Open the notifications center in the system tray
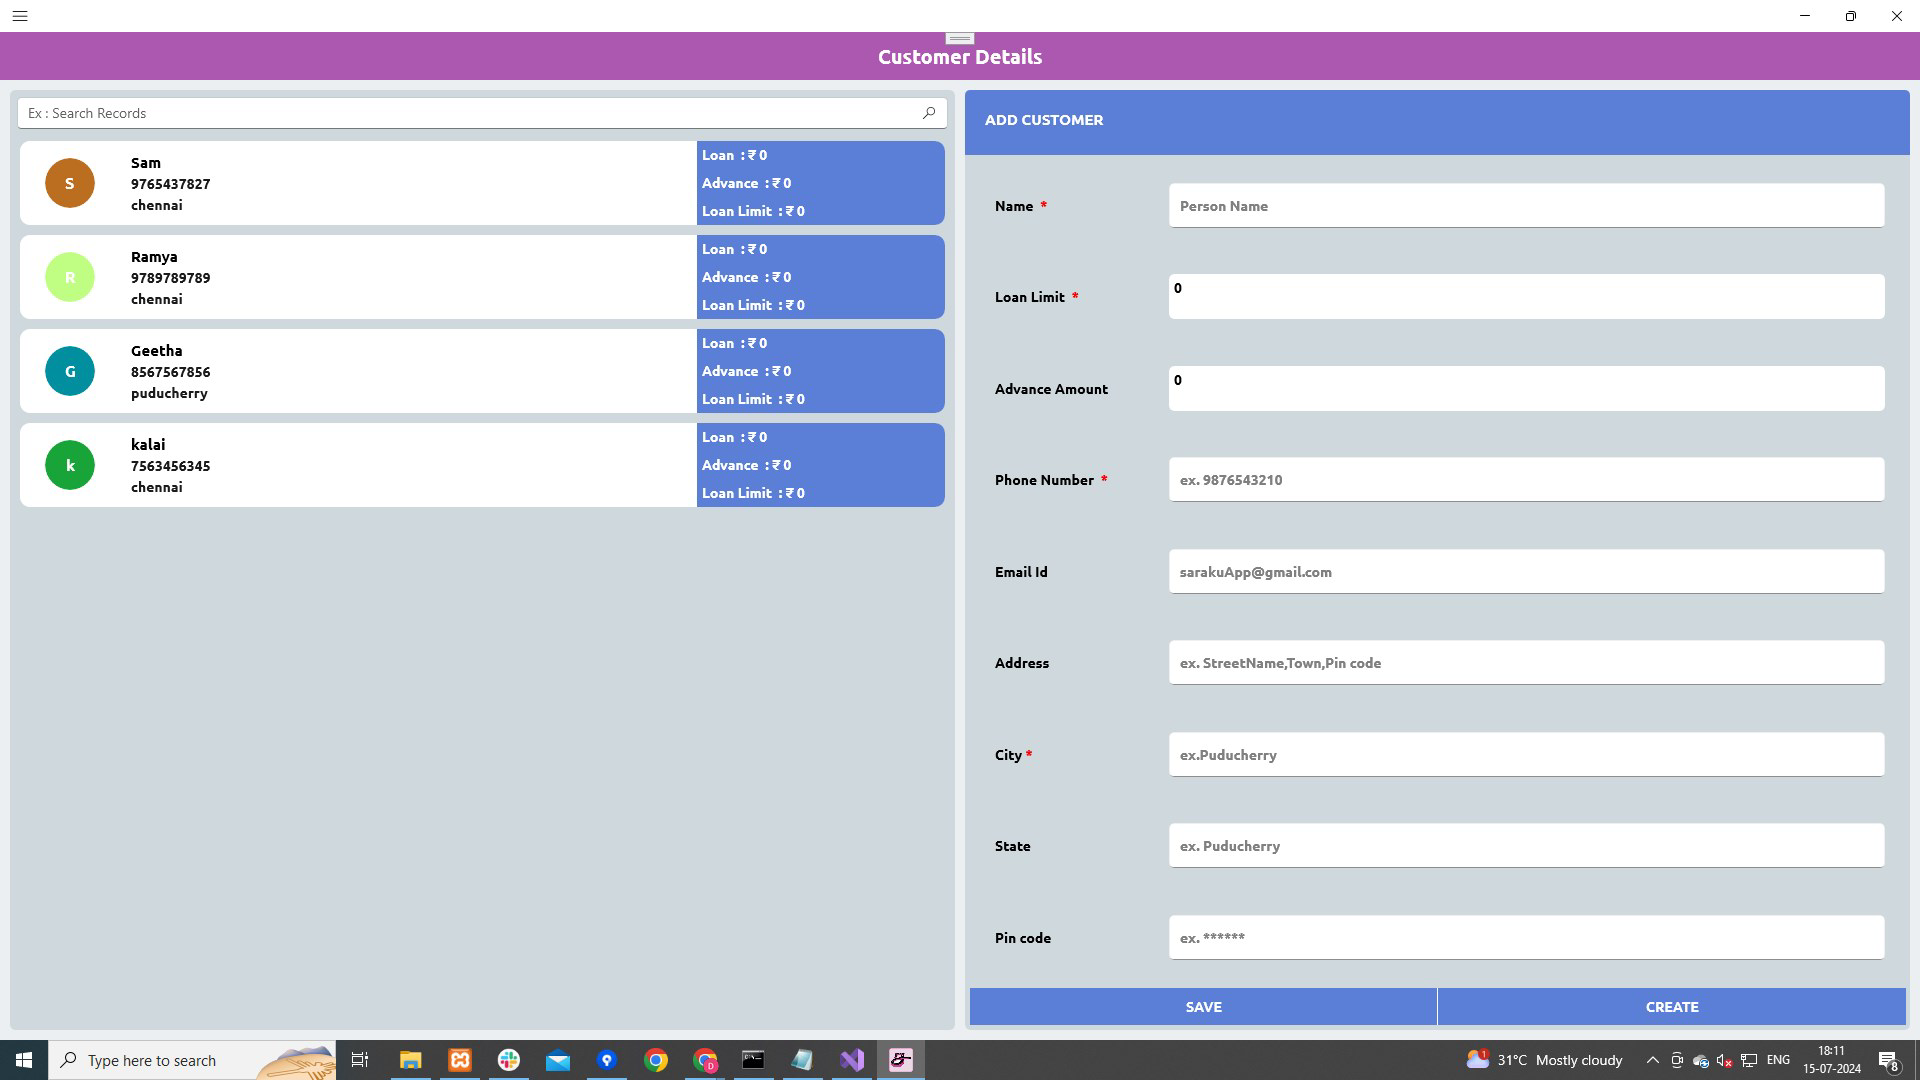1920x1080 pixels. click(x=1889, y=1060)
